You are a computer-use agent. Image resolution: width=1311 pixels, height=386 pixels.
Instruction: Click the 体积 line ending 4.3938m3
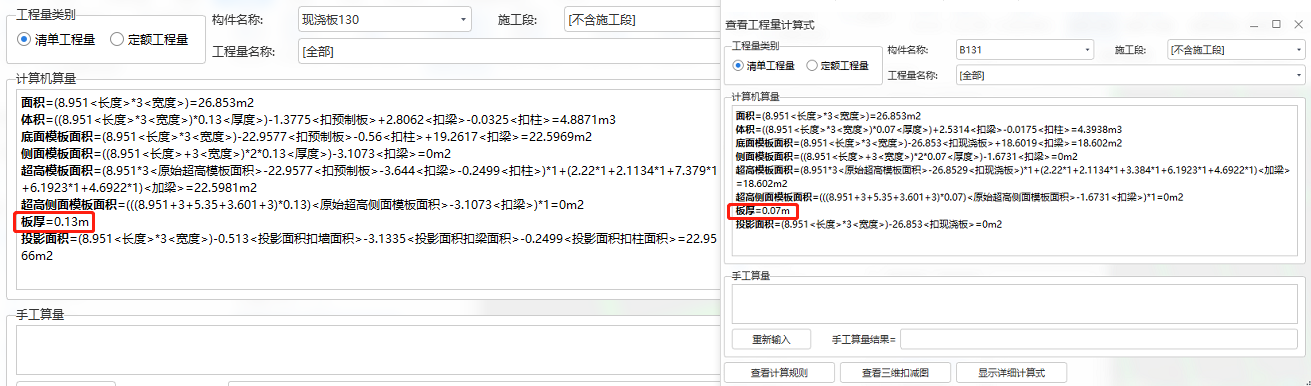(x=928, y=129)
